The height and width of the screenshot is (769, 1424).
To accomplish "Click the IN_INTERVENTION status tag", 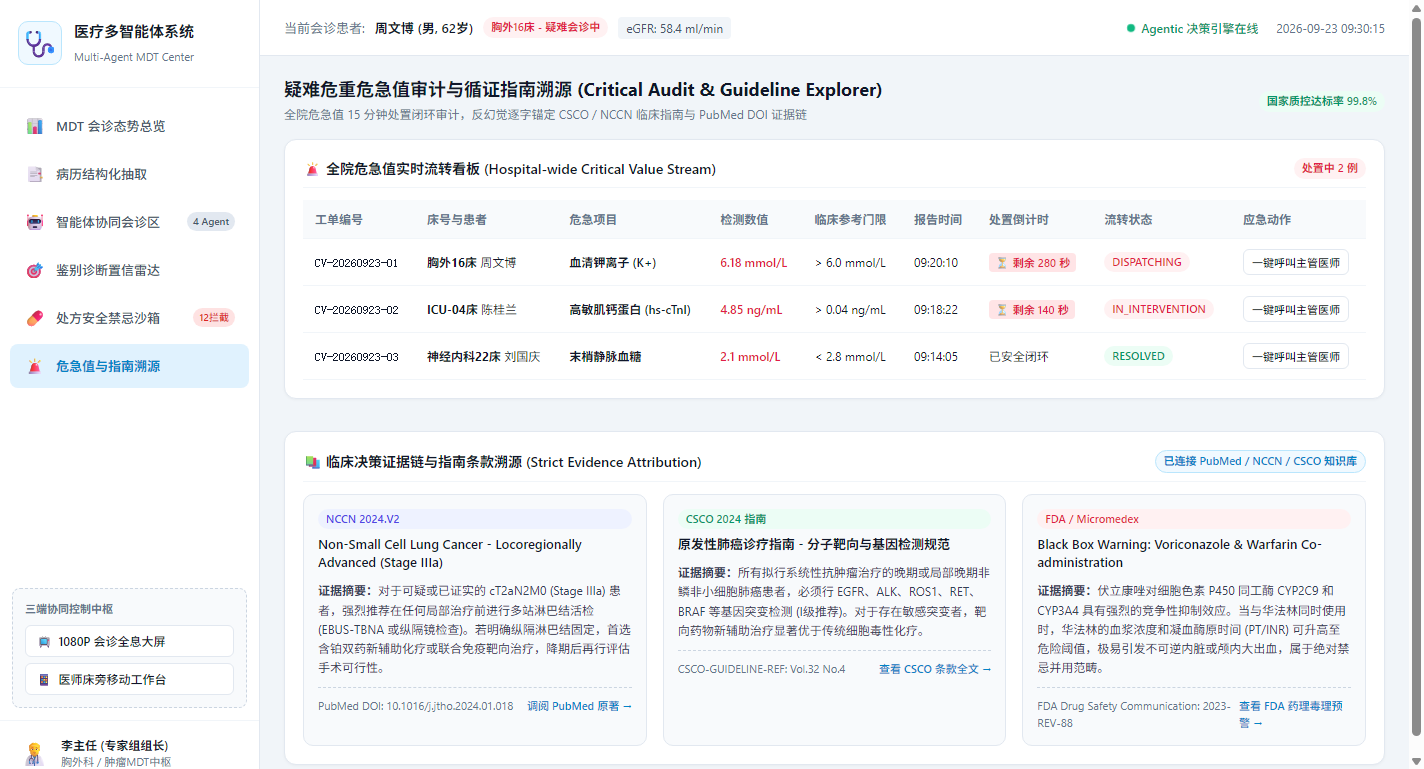I will coord(1159,309).
